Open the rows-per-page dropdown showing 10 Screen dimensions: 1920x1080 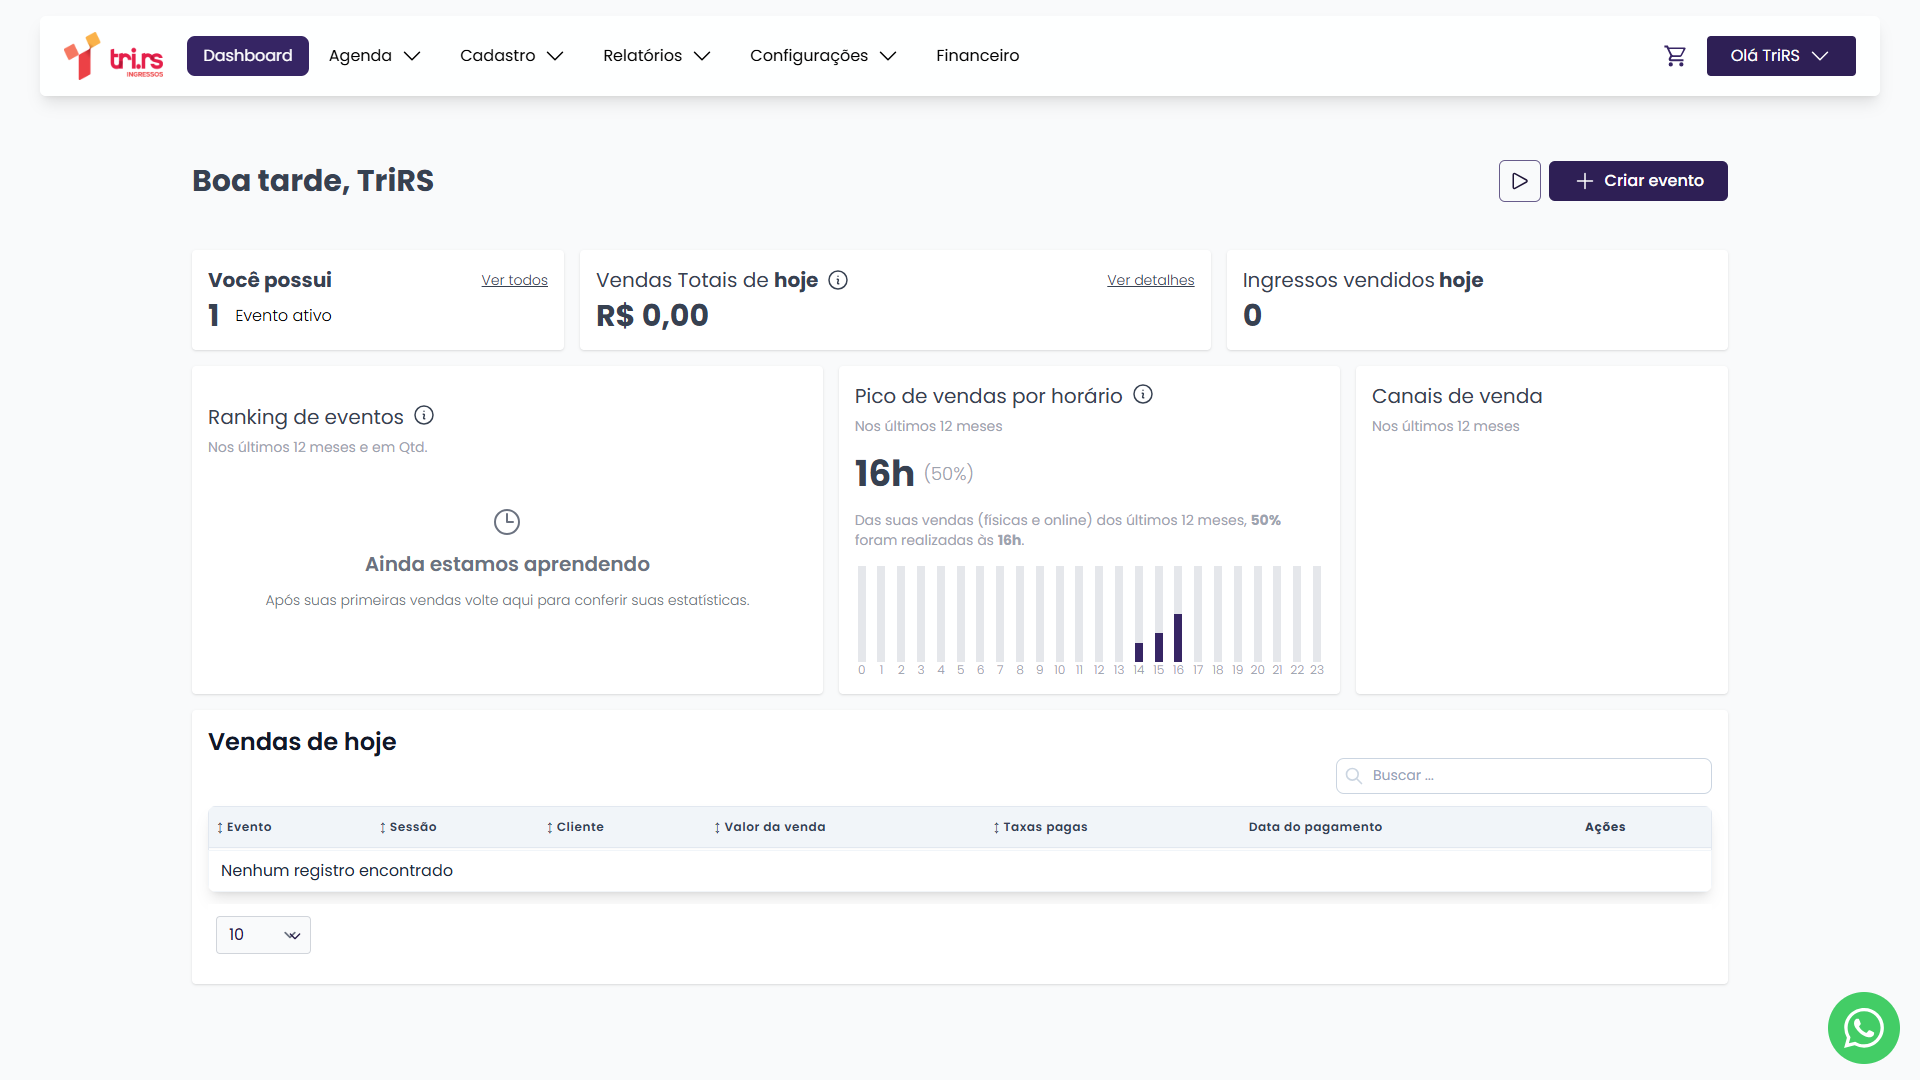point(263,935)
